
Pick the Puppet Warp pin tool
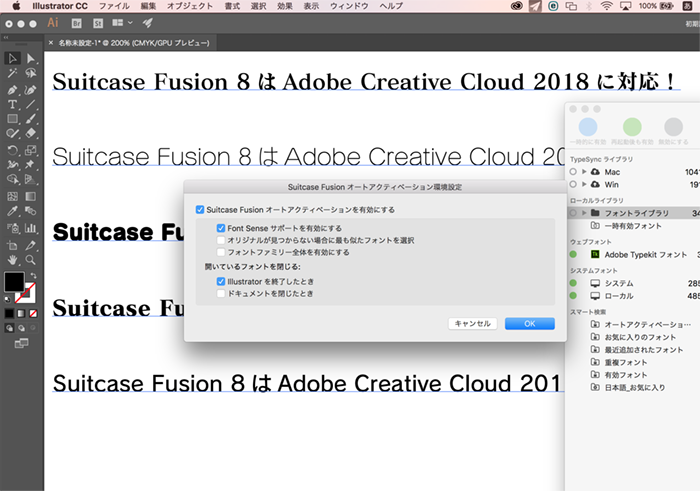pyautogui.click(x=30, y=165)
